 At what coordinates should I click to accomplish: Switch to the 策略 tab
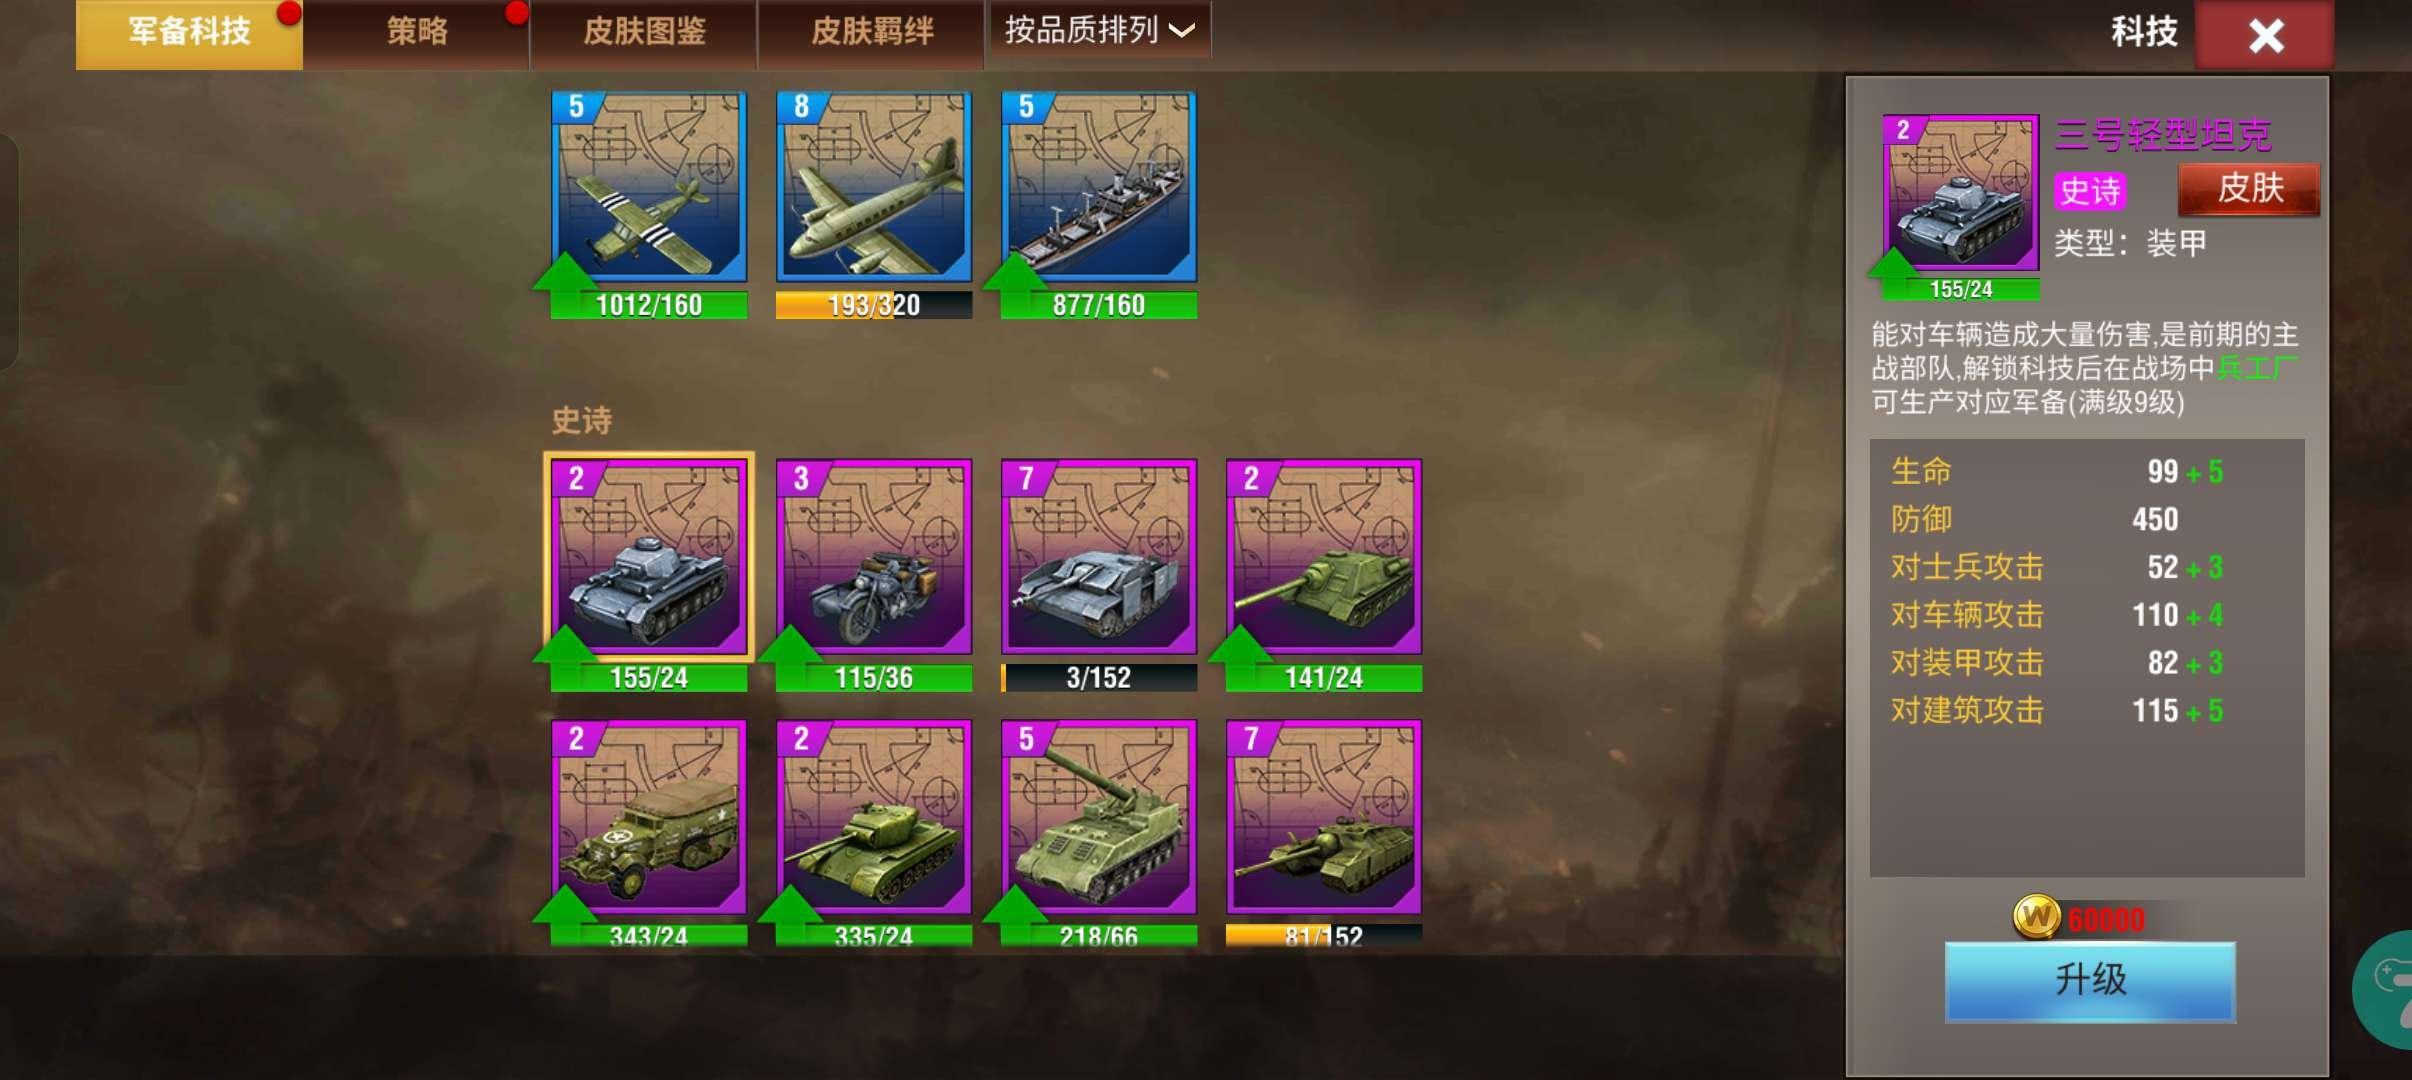(417, 33)
